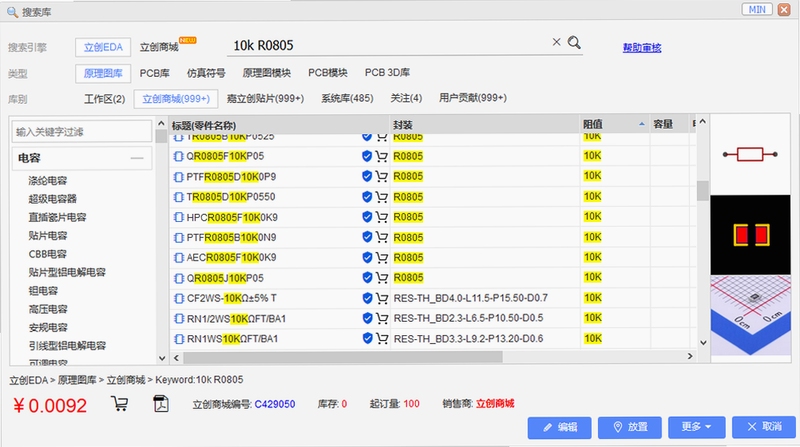Select 安规电容 category
The height and width of the screenshot is (447, 800).
pyautogui.click(x=47, y=328)
